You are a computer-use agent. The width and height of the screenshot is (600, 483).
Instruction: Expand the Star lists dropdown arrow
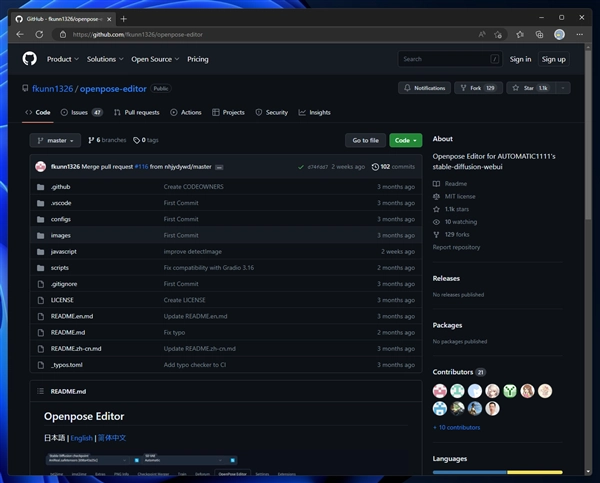coord(563,88)
